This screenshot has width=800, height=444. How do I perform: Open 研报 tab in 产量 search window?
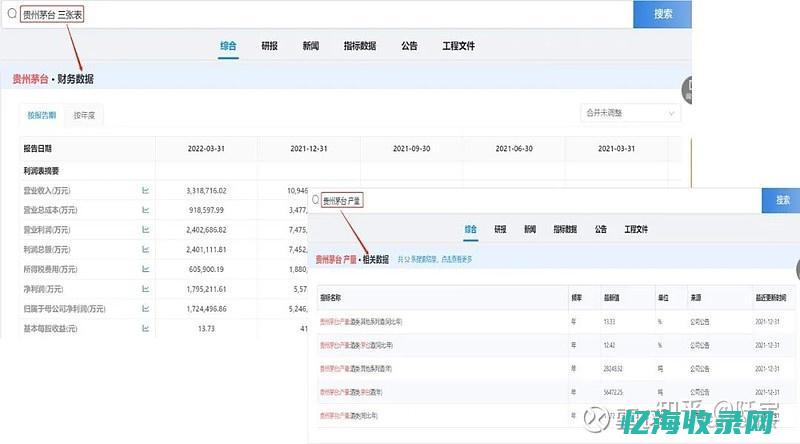pyautogui.click(x=501, y=229)
